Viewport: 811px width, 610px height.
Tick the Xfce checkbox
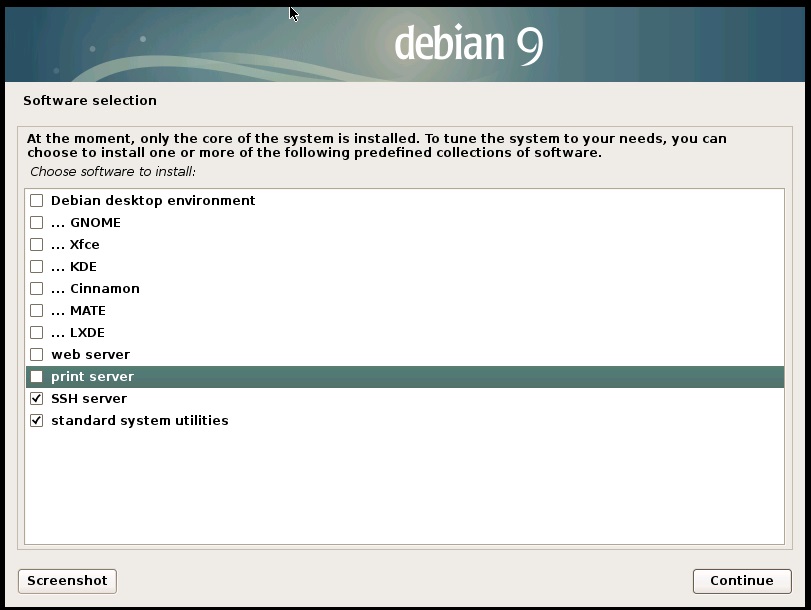[x=37, y=245]
